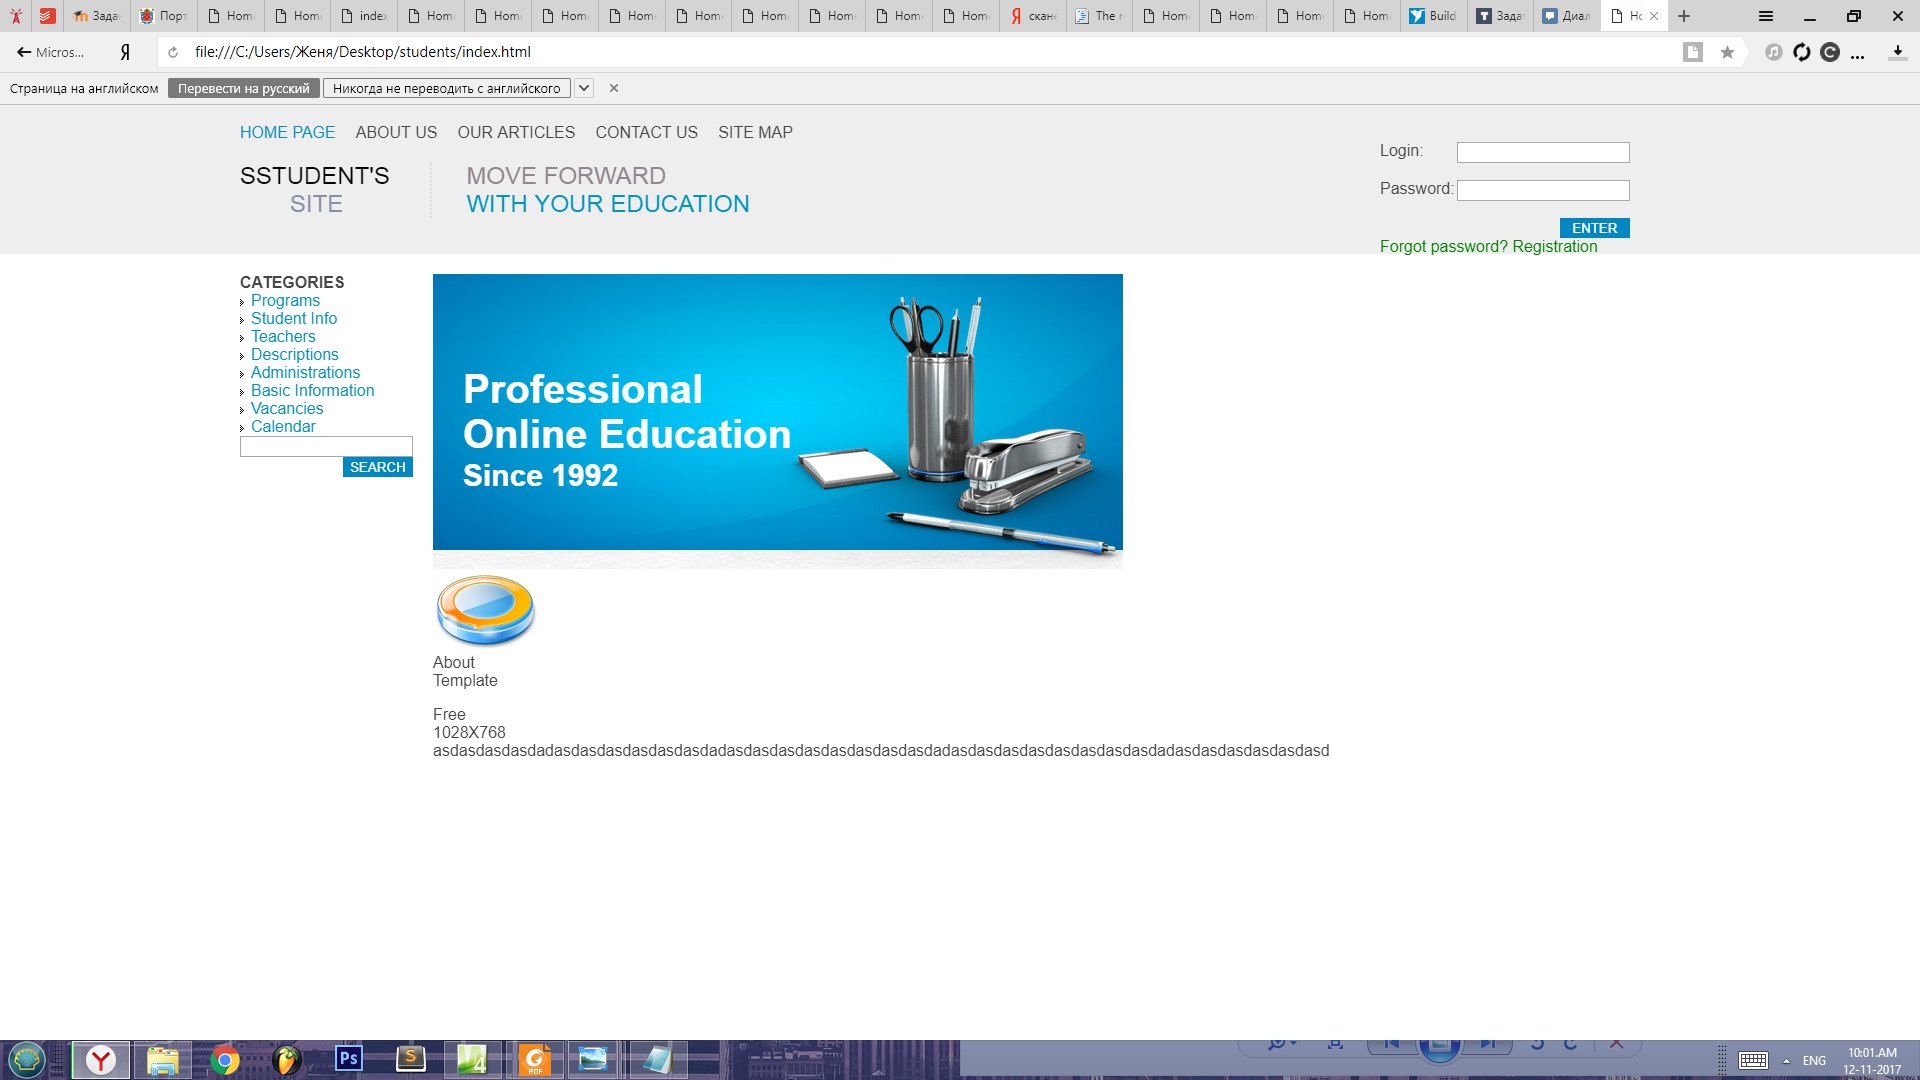Click the sync arrows extension icon
The width and height of the screenshot is (1920, 1080).
point(1802,53)
